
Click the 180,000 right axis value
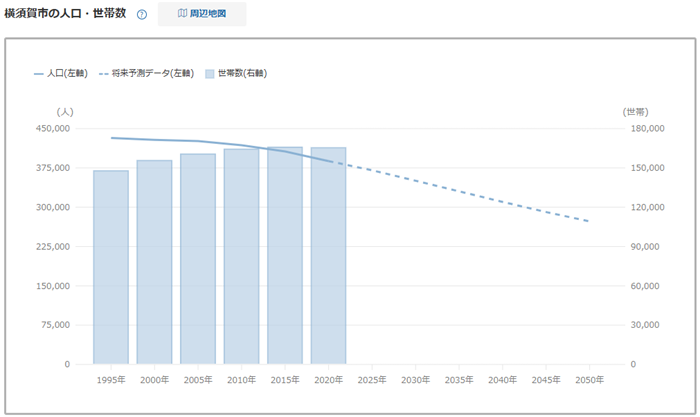647,129
